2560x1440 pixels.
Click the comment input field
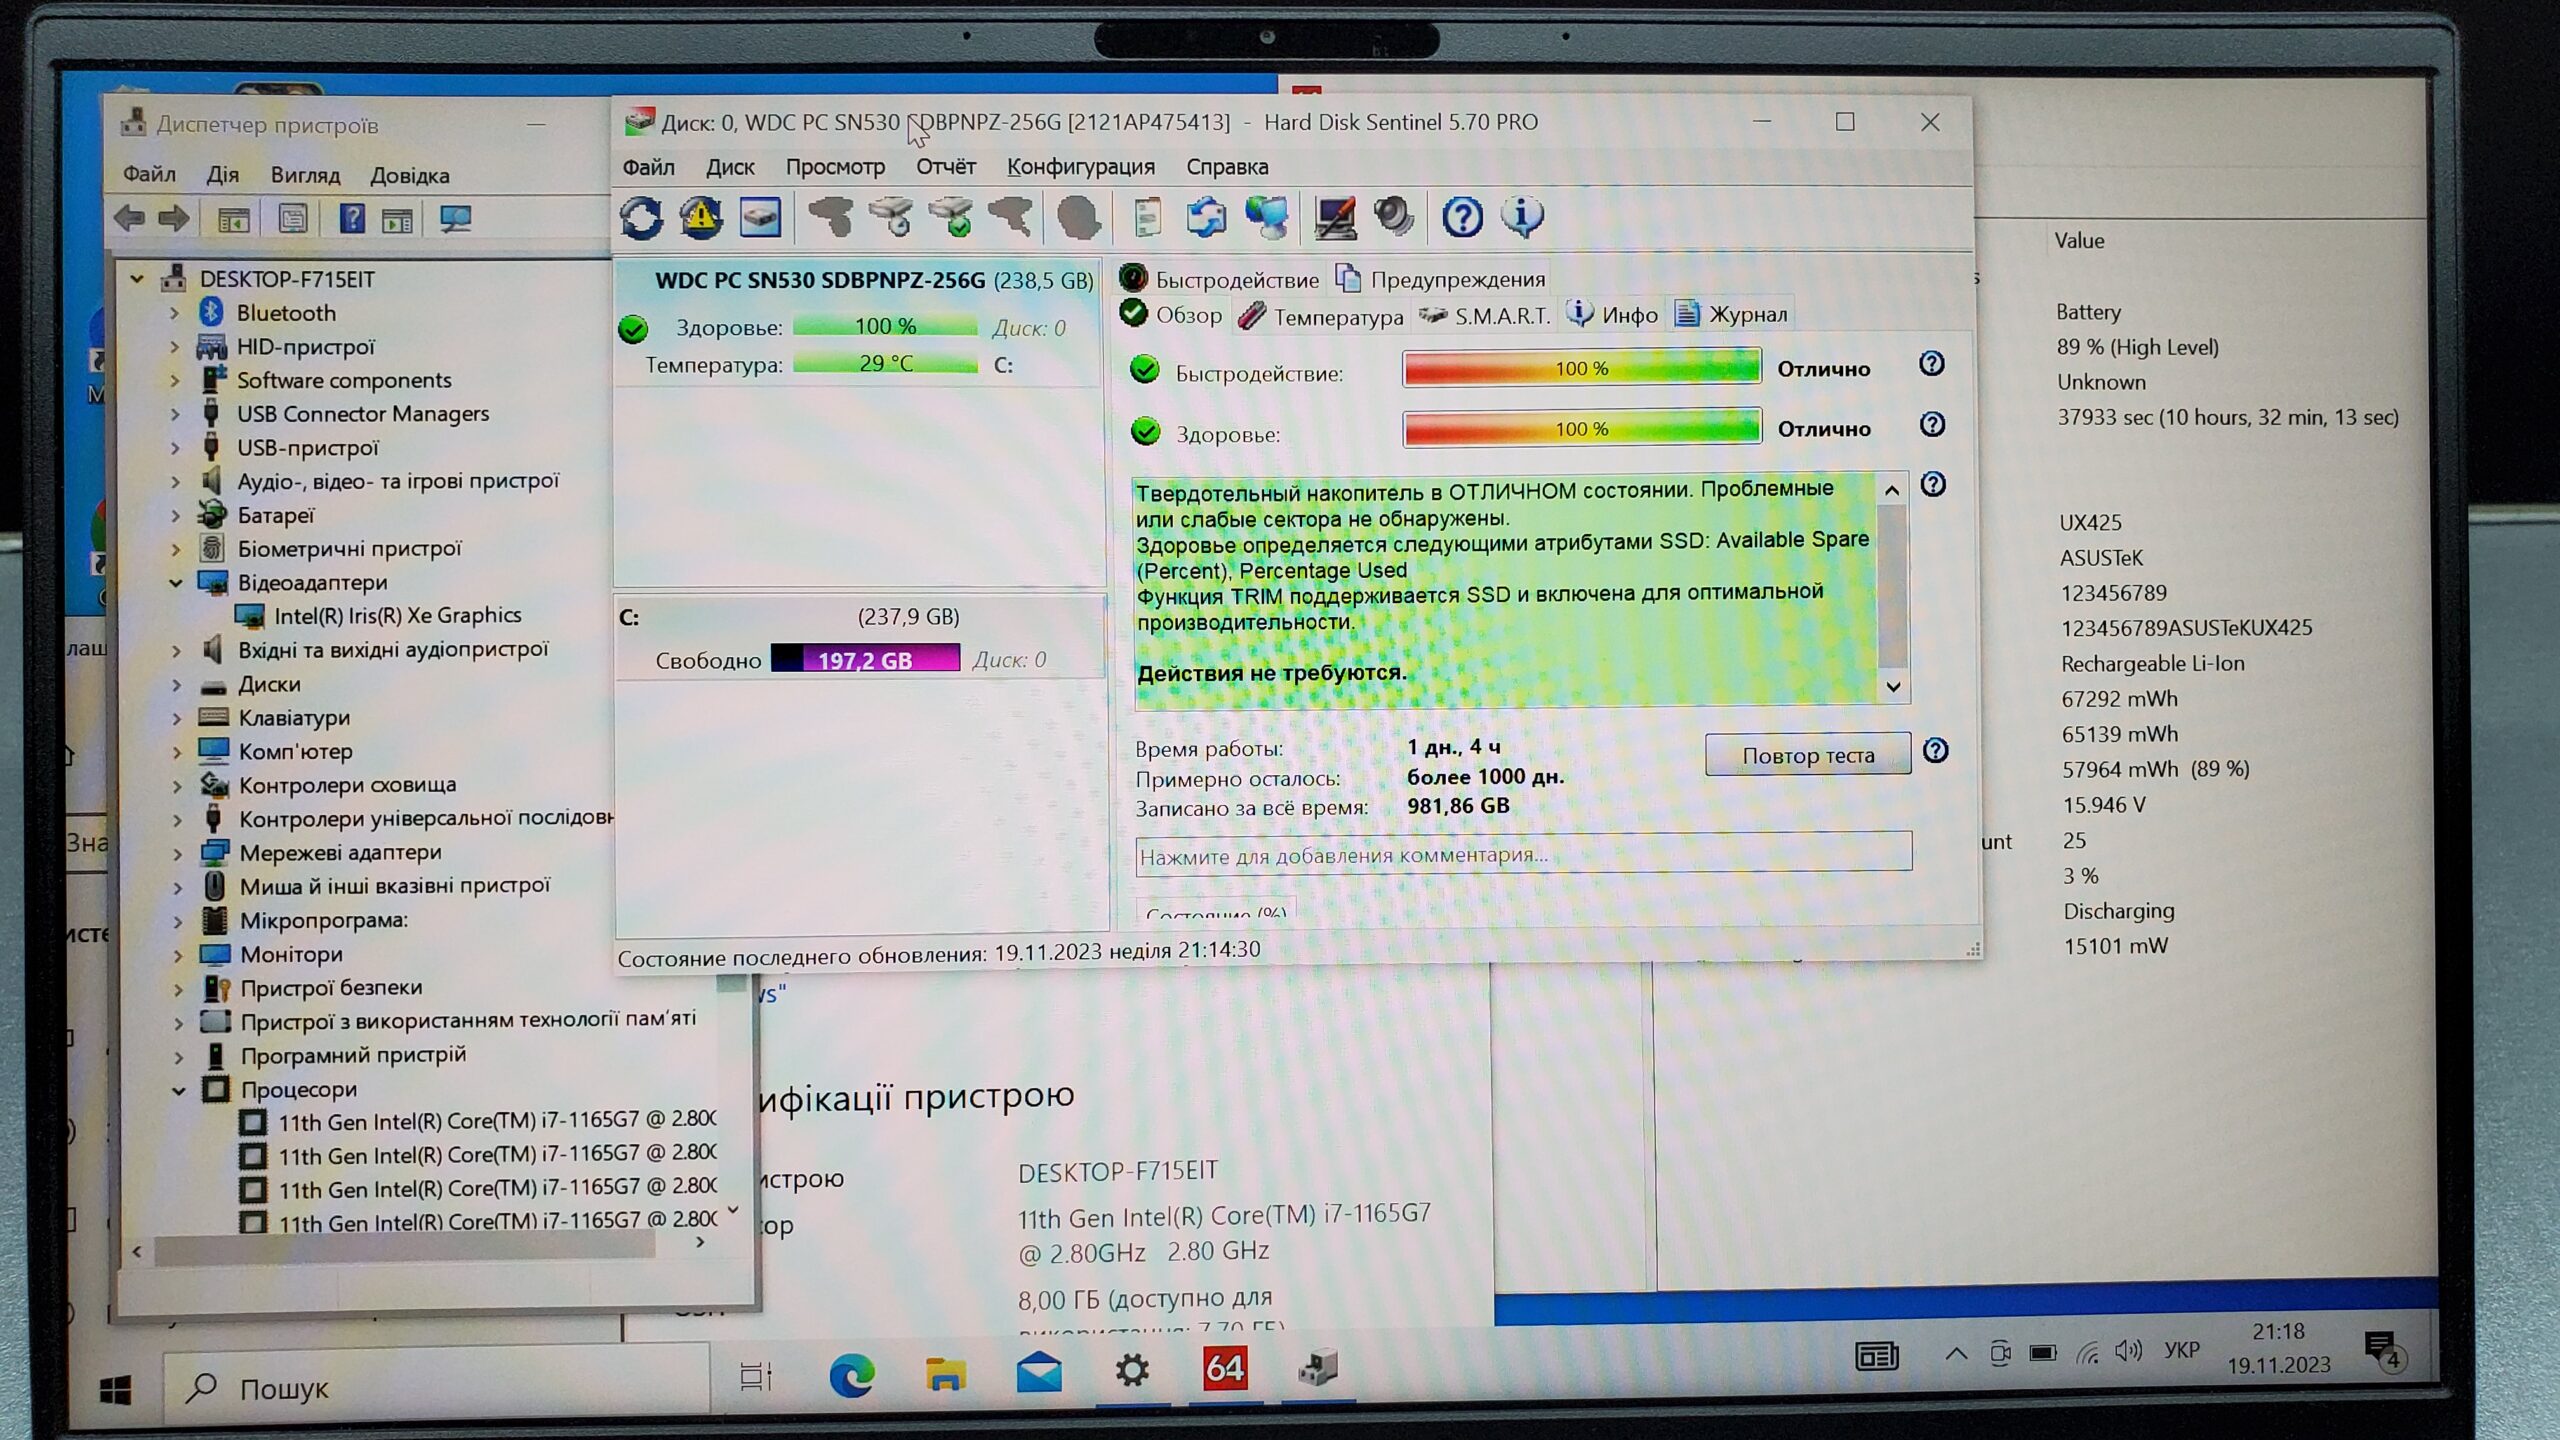pyautogui.click(x=1522, y=855)
